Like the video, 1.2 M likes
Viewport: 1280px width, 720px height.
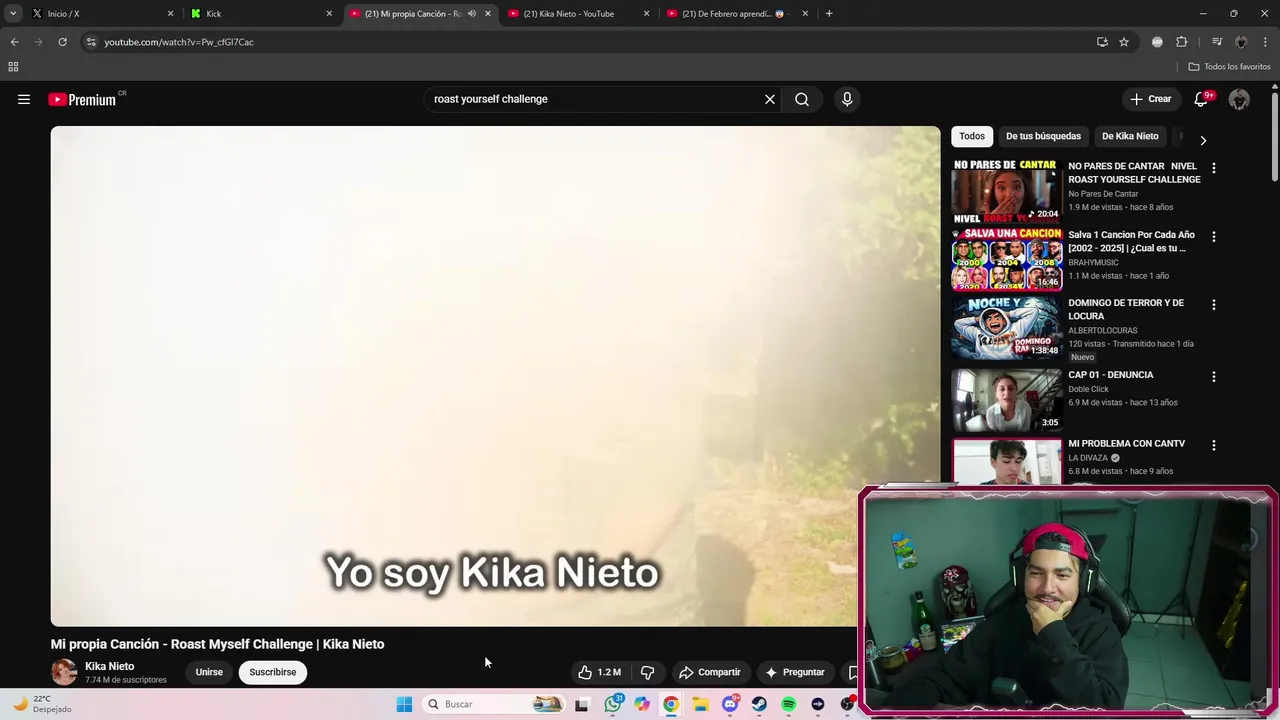(x=599, y=672)
